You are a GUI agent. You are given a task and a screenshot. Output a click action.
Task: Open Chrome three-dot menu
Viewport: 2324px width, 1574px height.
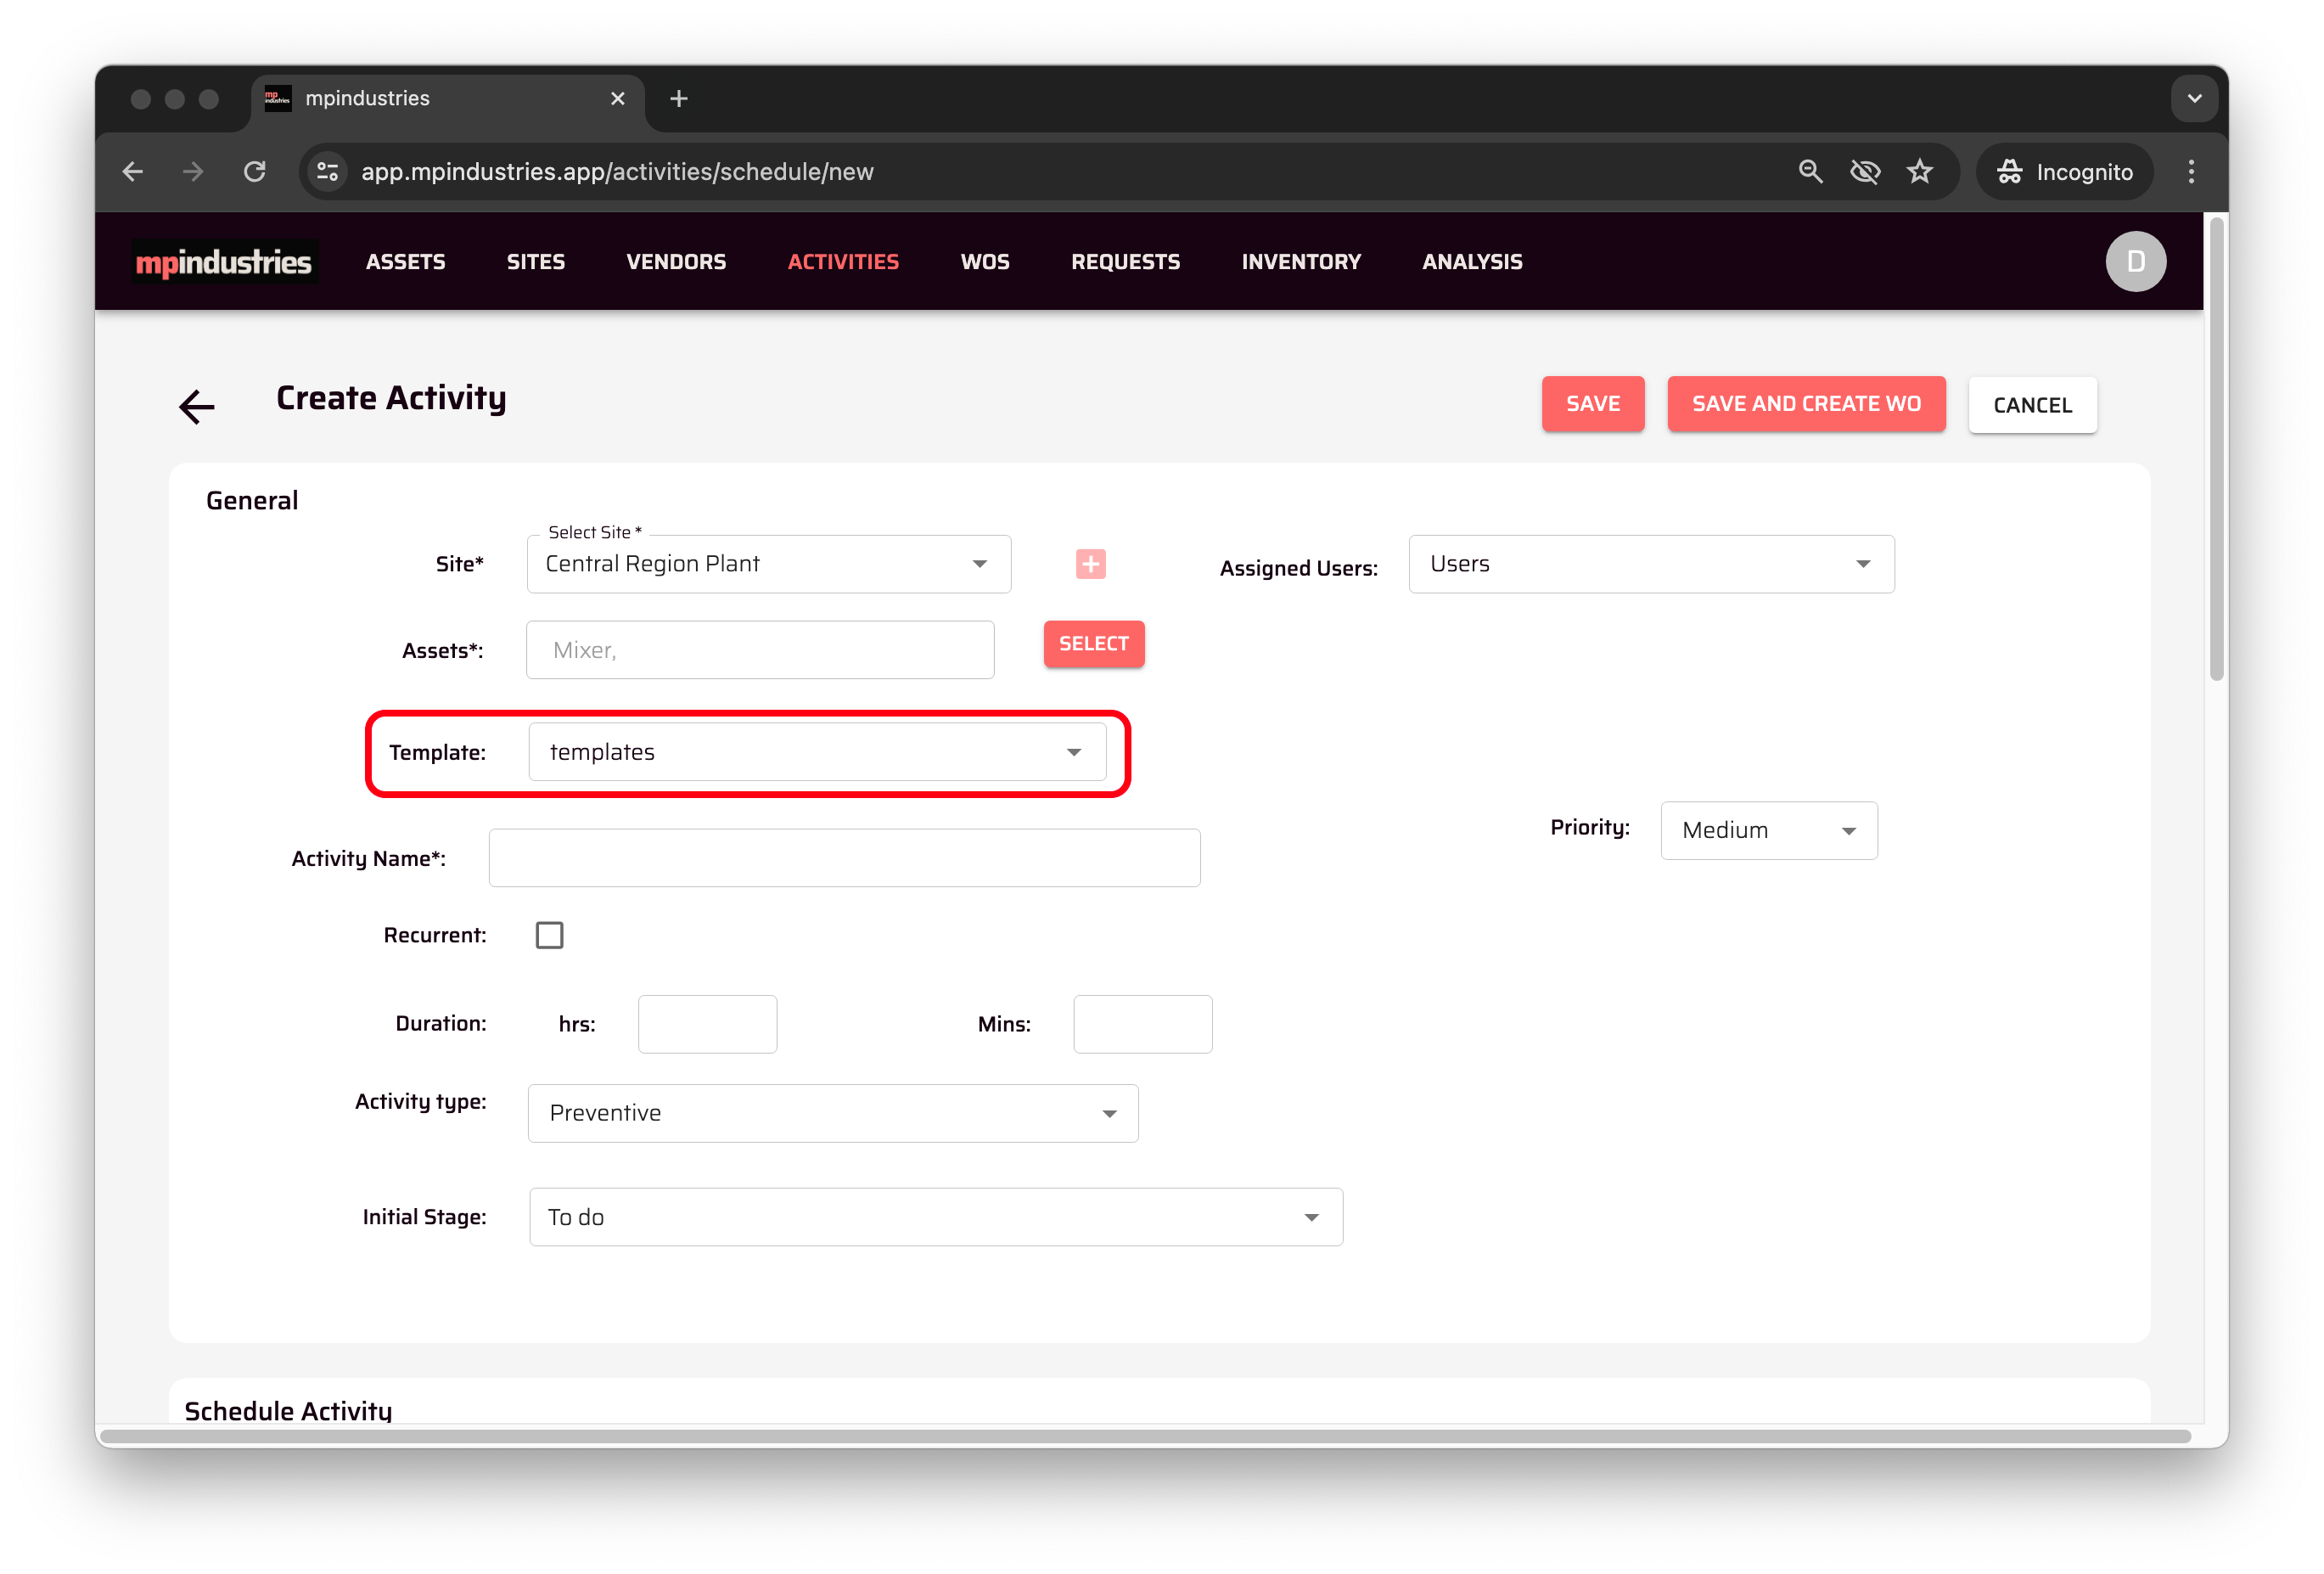[x=2190, y=172]
